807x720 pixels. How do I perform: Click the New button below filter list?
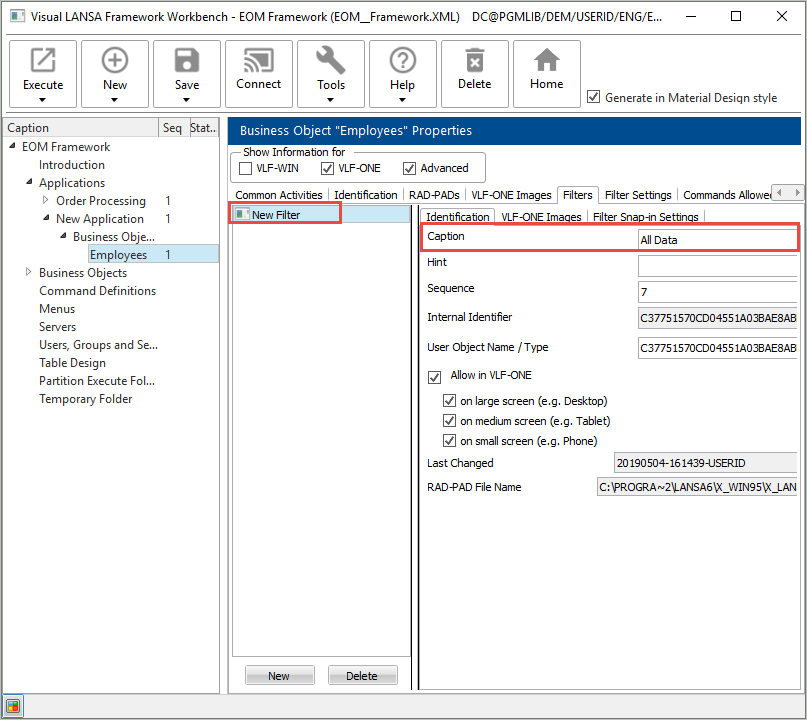point(279,676)
